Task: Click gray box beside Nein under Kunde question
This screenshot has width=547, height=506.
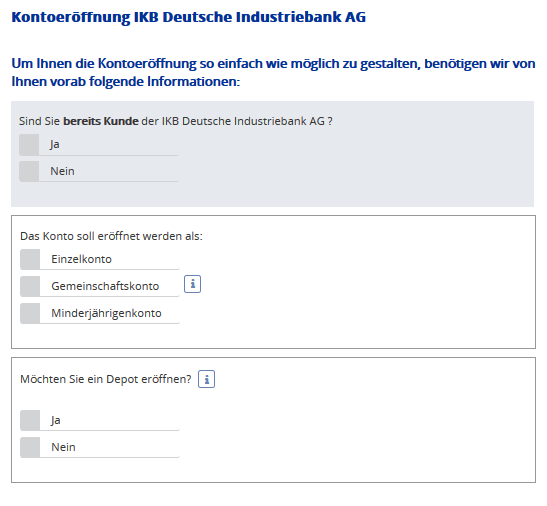Action: tap(29, 171)
